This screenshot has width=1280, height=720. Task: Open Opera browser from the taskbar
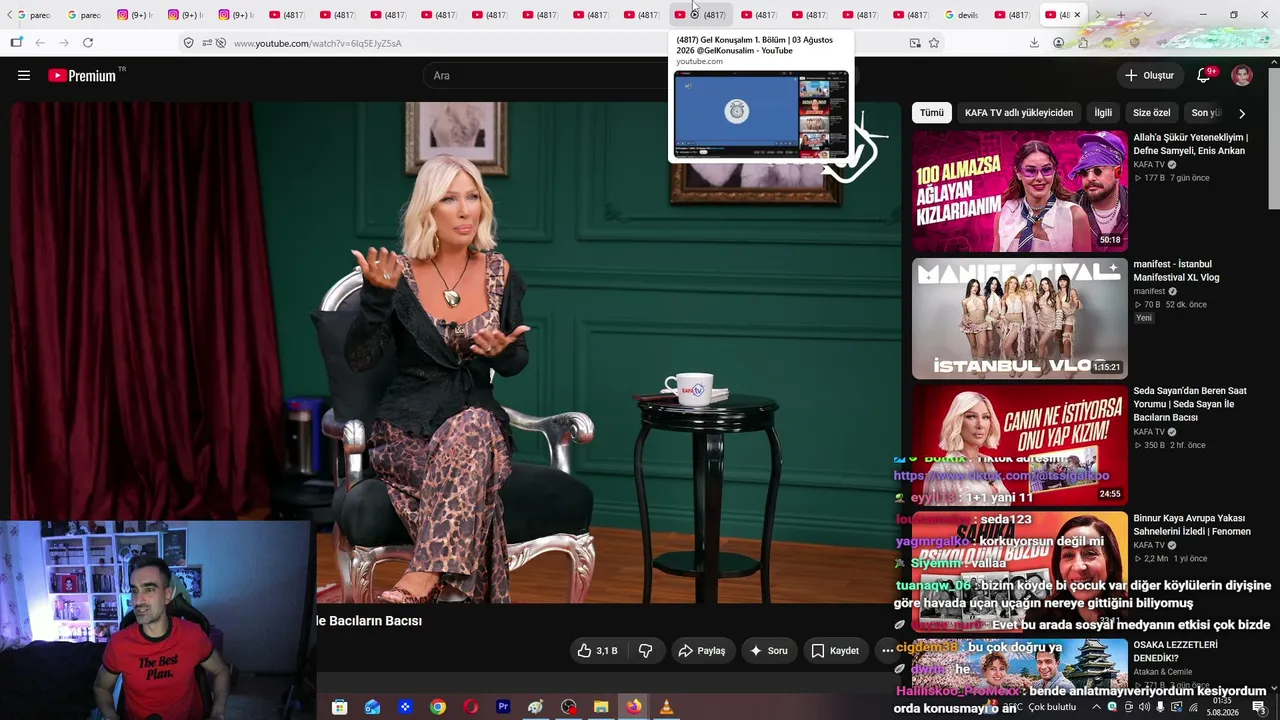(470, 707)
